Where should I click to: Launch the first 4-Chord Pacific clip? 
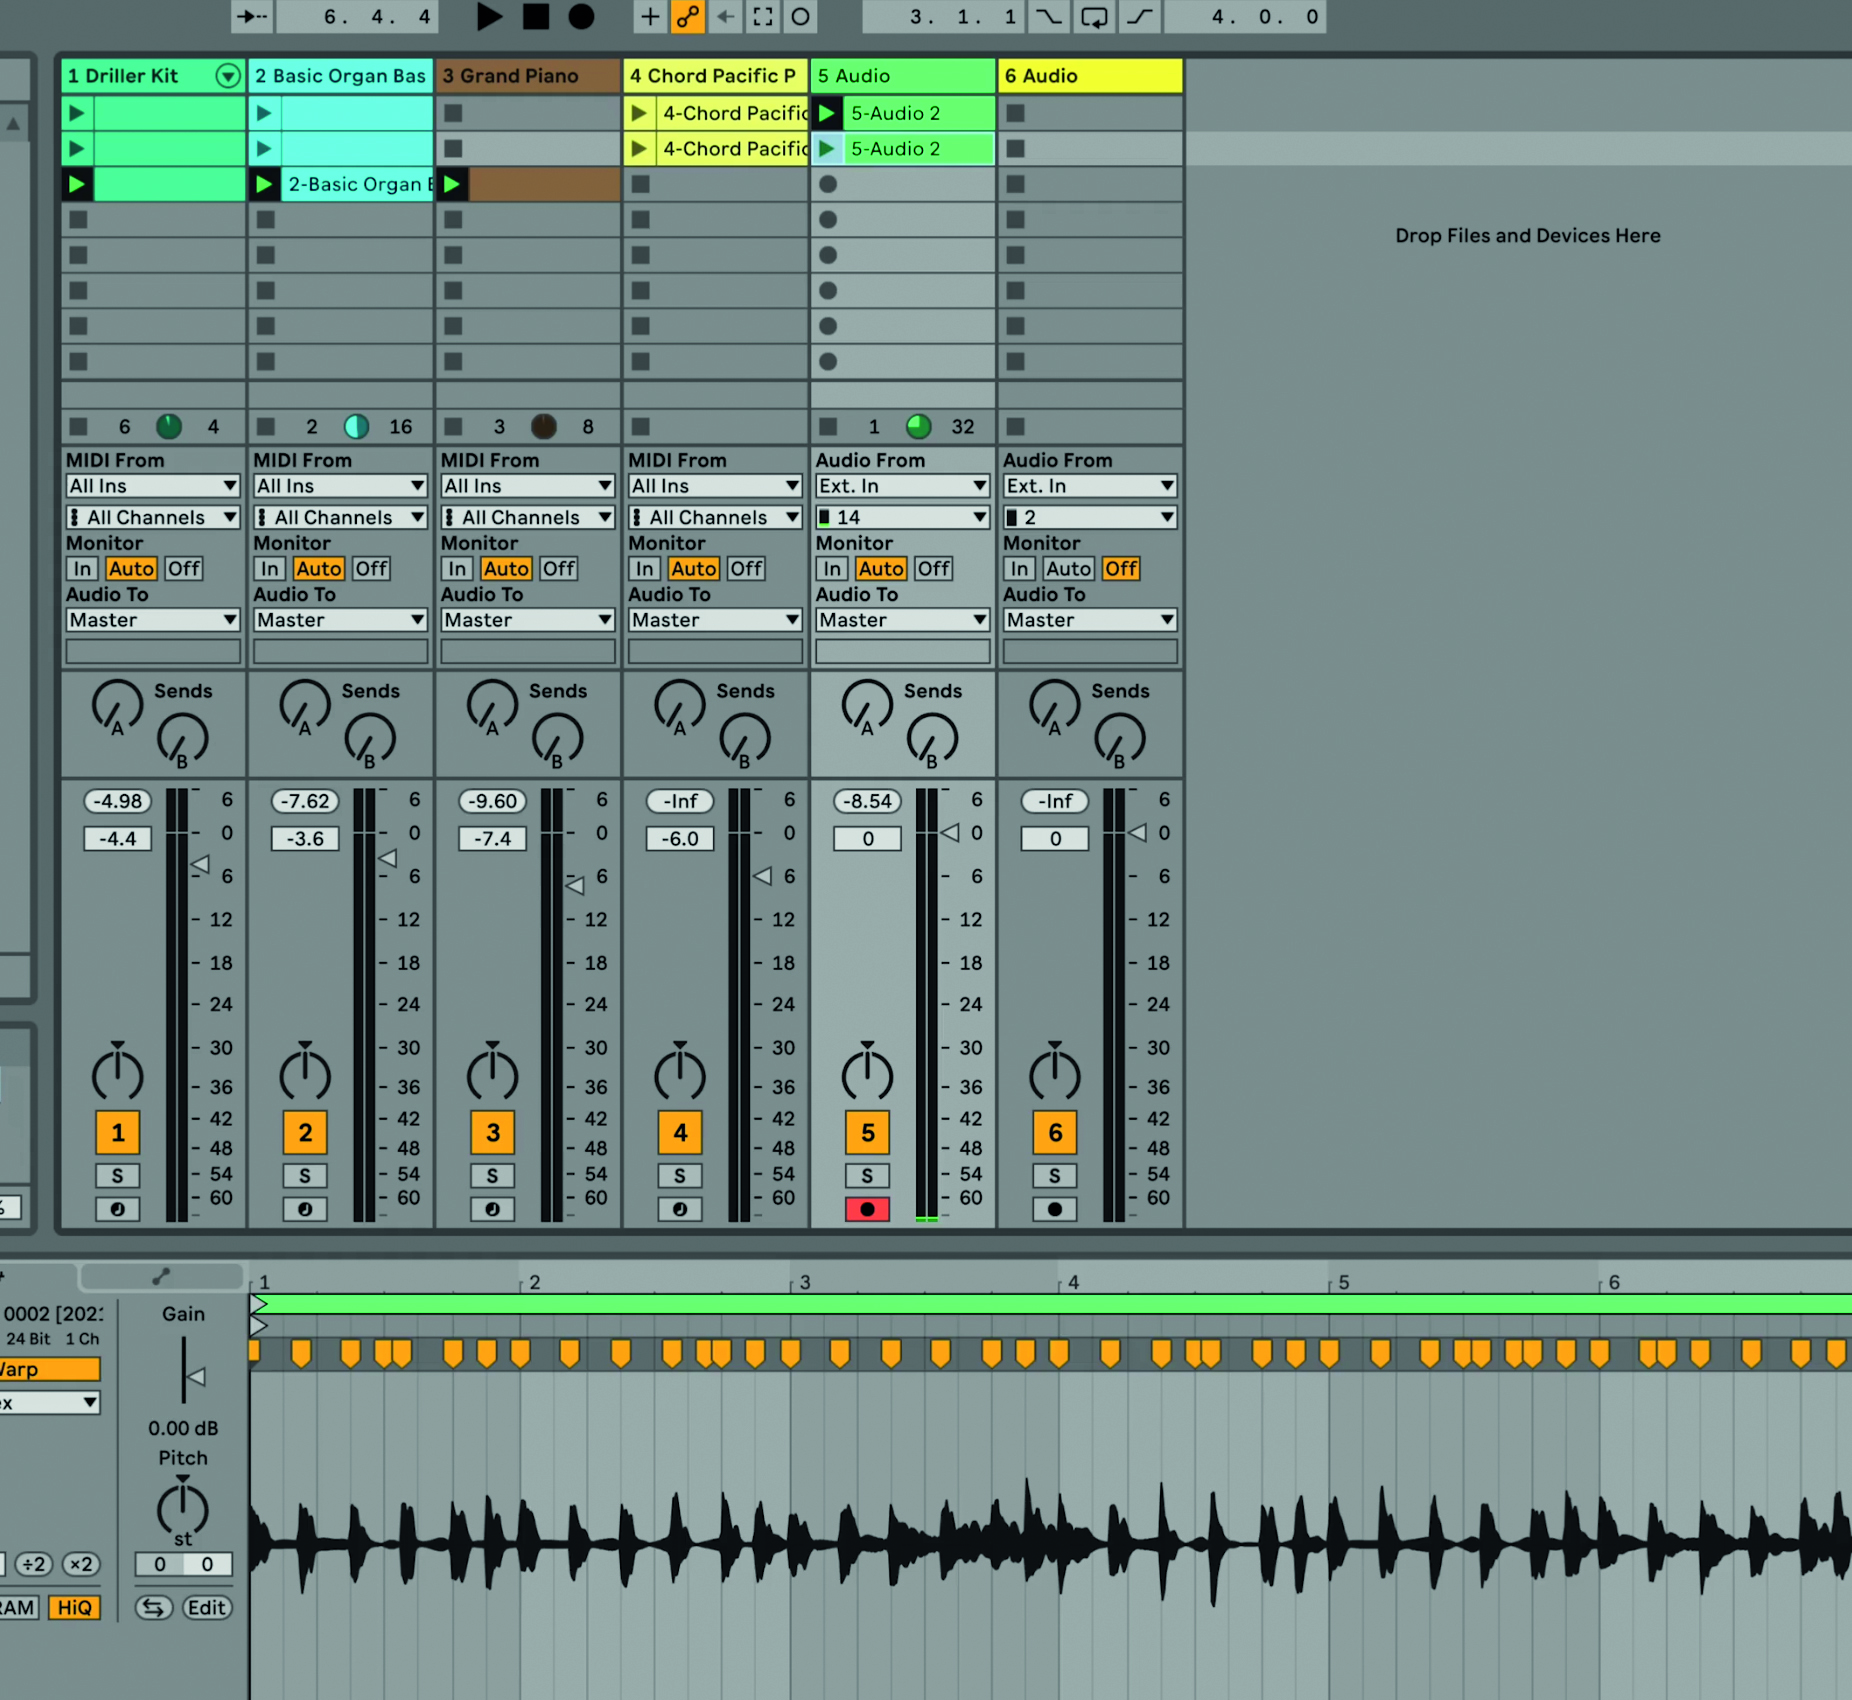(x=639, y=113)
